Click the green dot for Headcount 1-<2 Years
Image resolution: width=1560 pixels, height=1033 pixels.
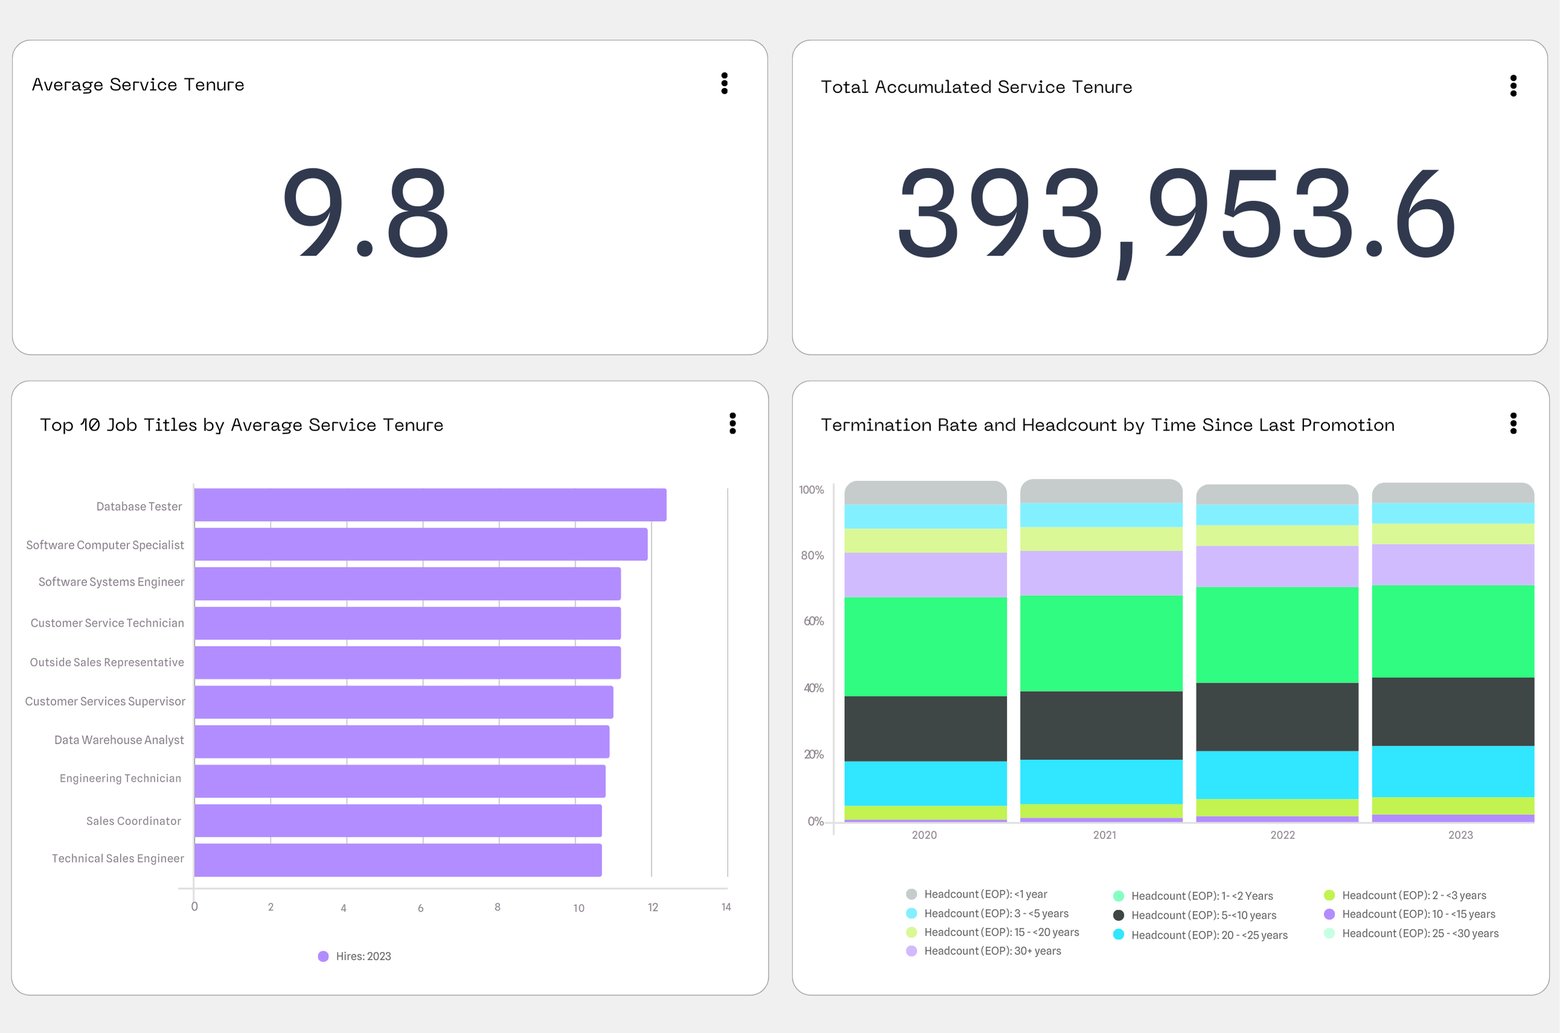(x=1120, y=896)
